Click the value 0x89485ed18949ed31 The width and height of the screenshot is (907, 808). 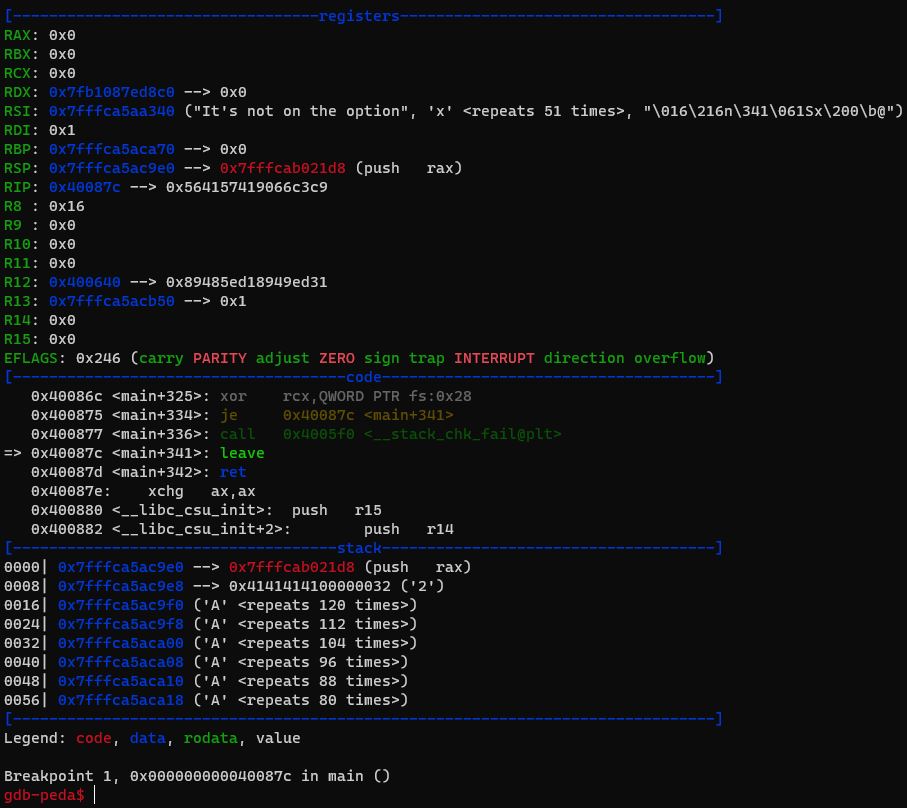[247, 282]
